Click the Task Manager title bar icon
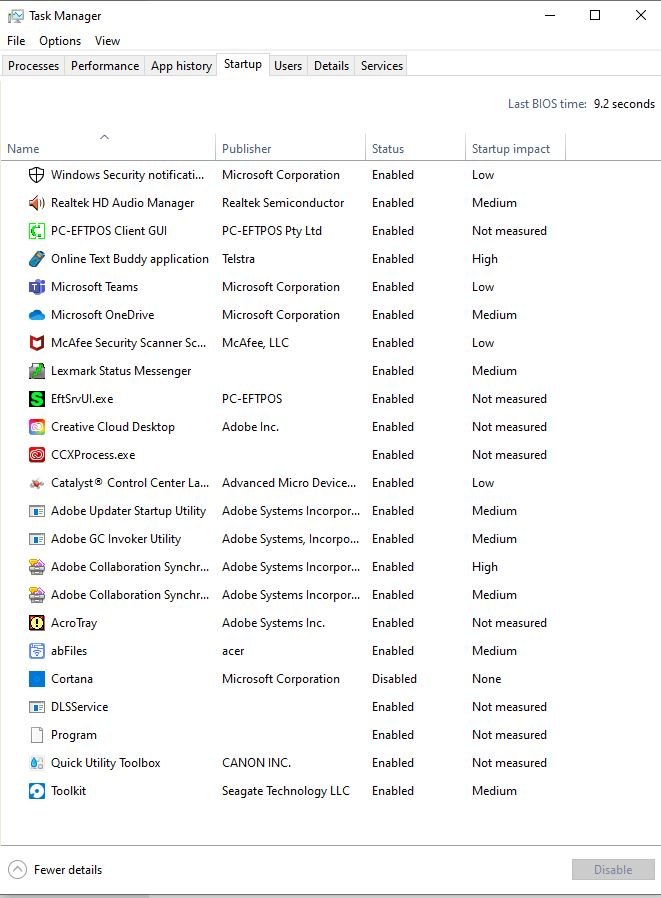 pos(15,16)
